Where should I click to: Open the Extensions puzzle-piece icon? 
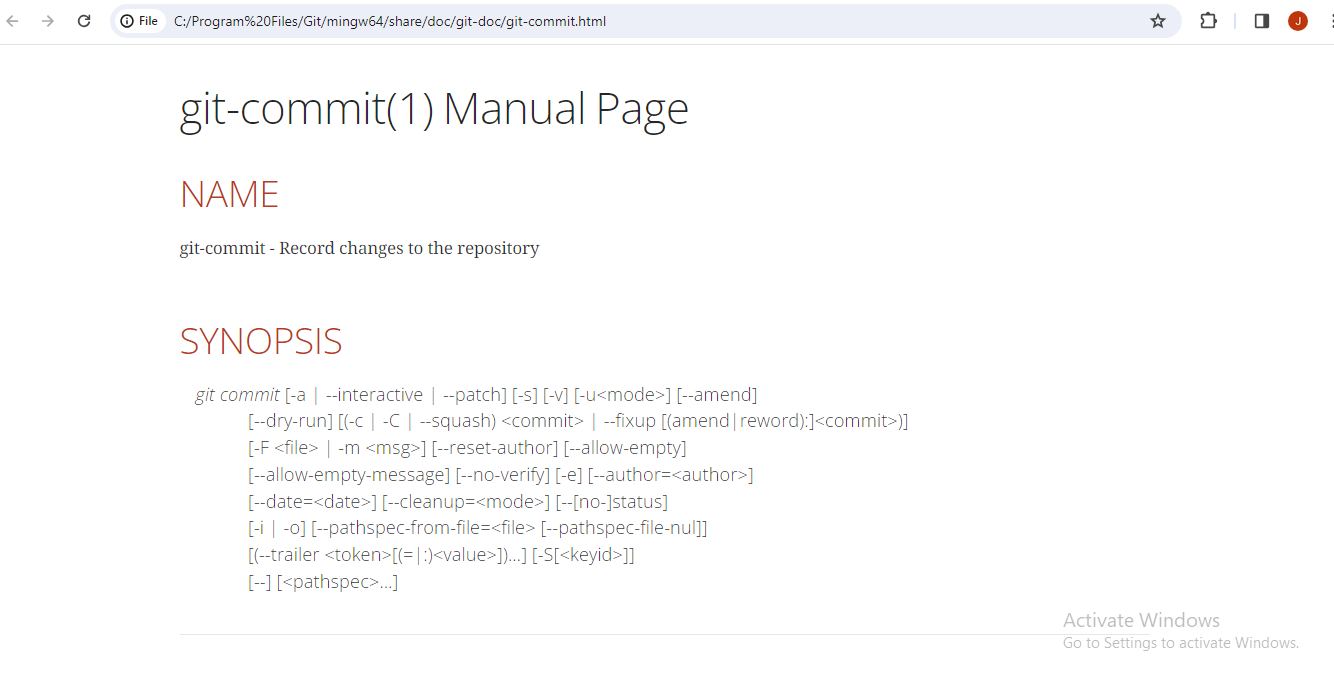[1209, 20]
